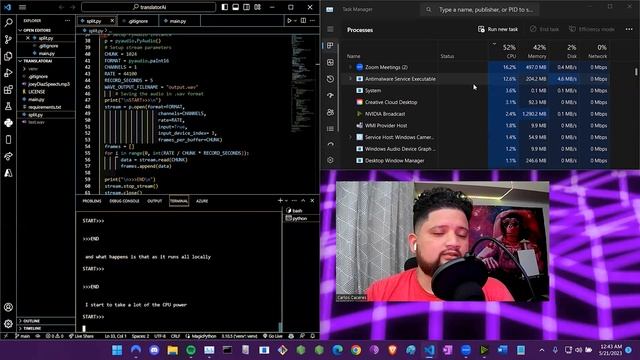
Task: Open File Explorer from taskbar
Action: (x=172, y=350)
